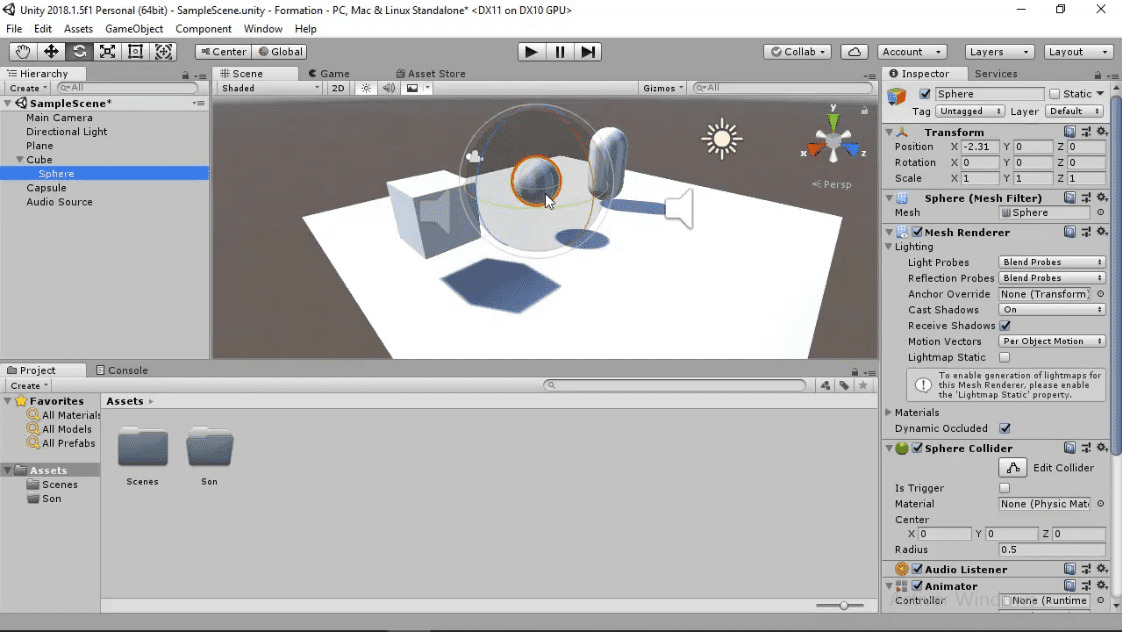The height and width of the screenshot is (632, 1122).
Task: Toggle scene audio in the Scene view toolbar
Action: [x=389, y=87]
